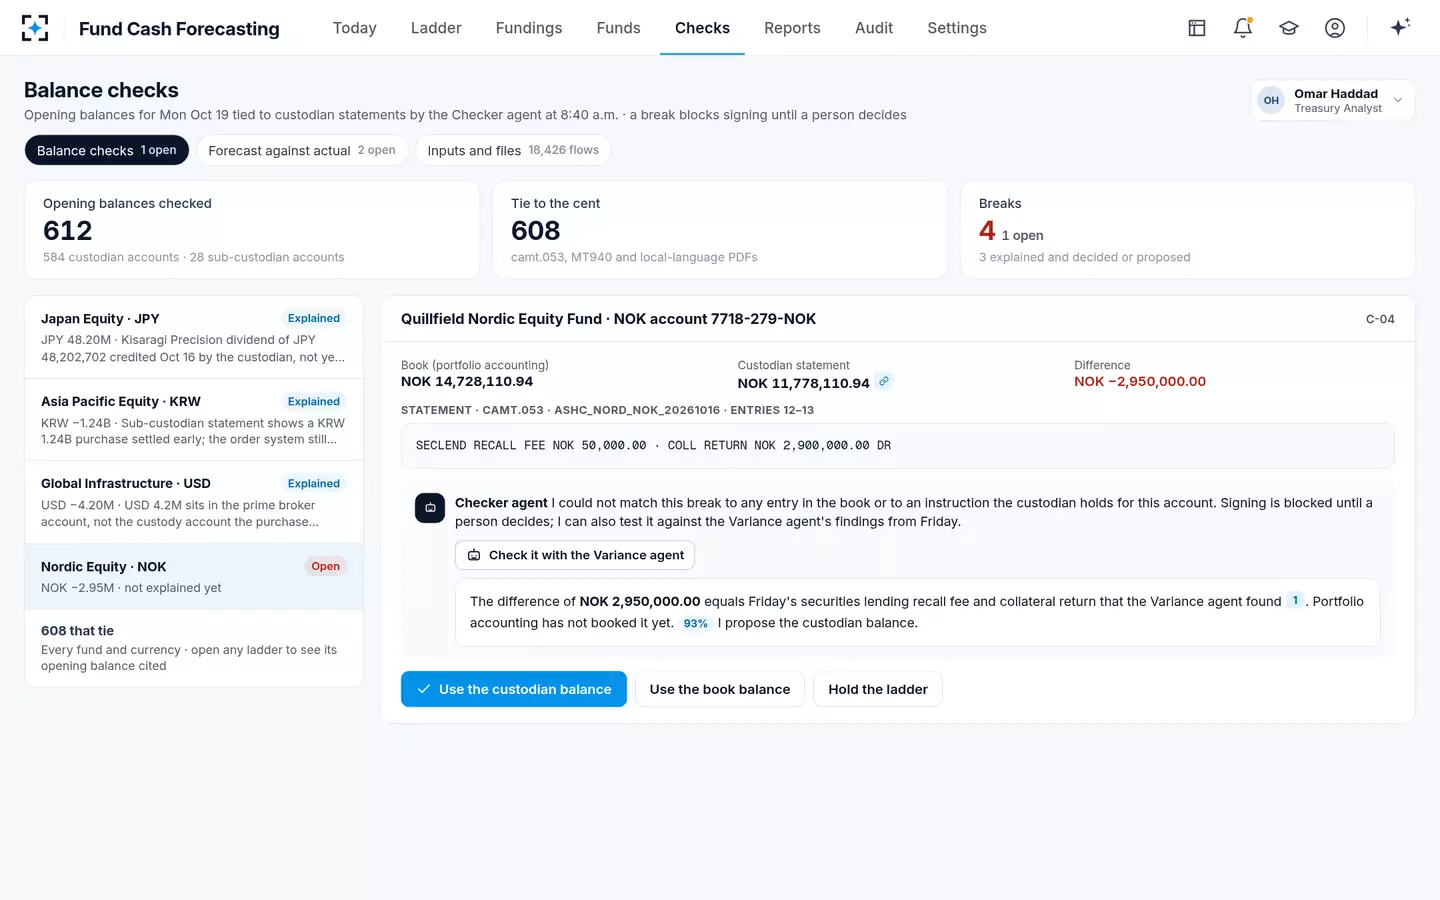Open the layout panel icon in header
This screenshot has height=900, width=1440.
tap(1197, 28)
